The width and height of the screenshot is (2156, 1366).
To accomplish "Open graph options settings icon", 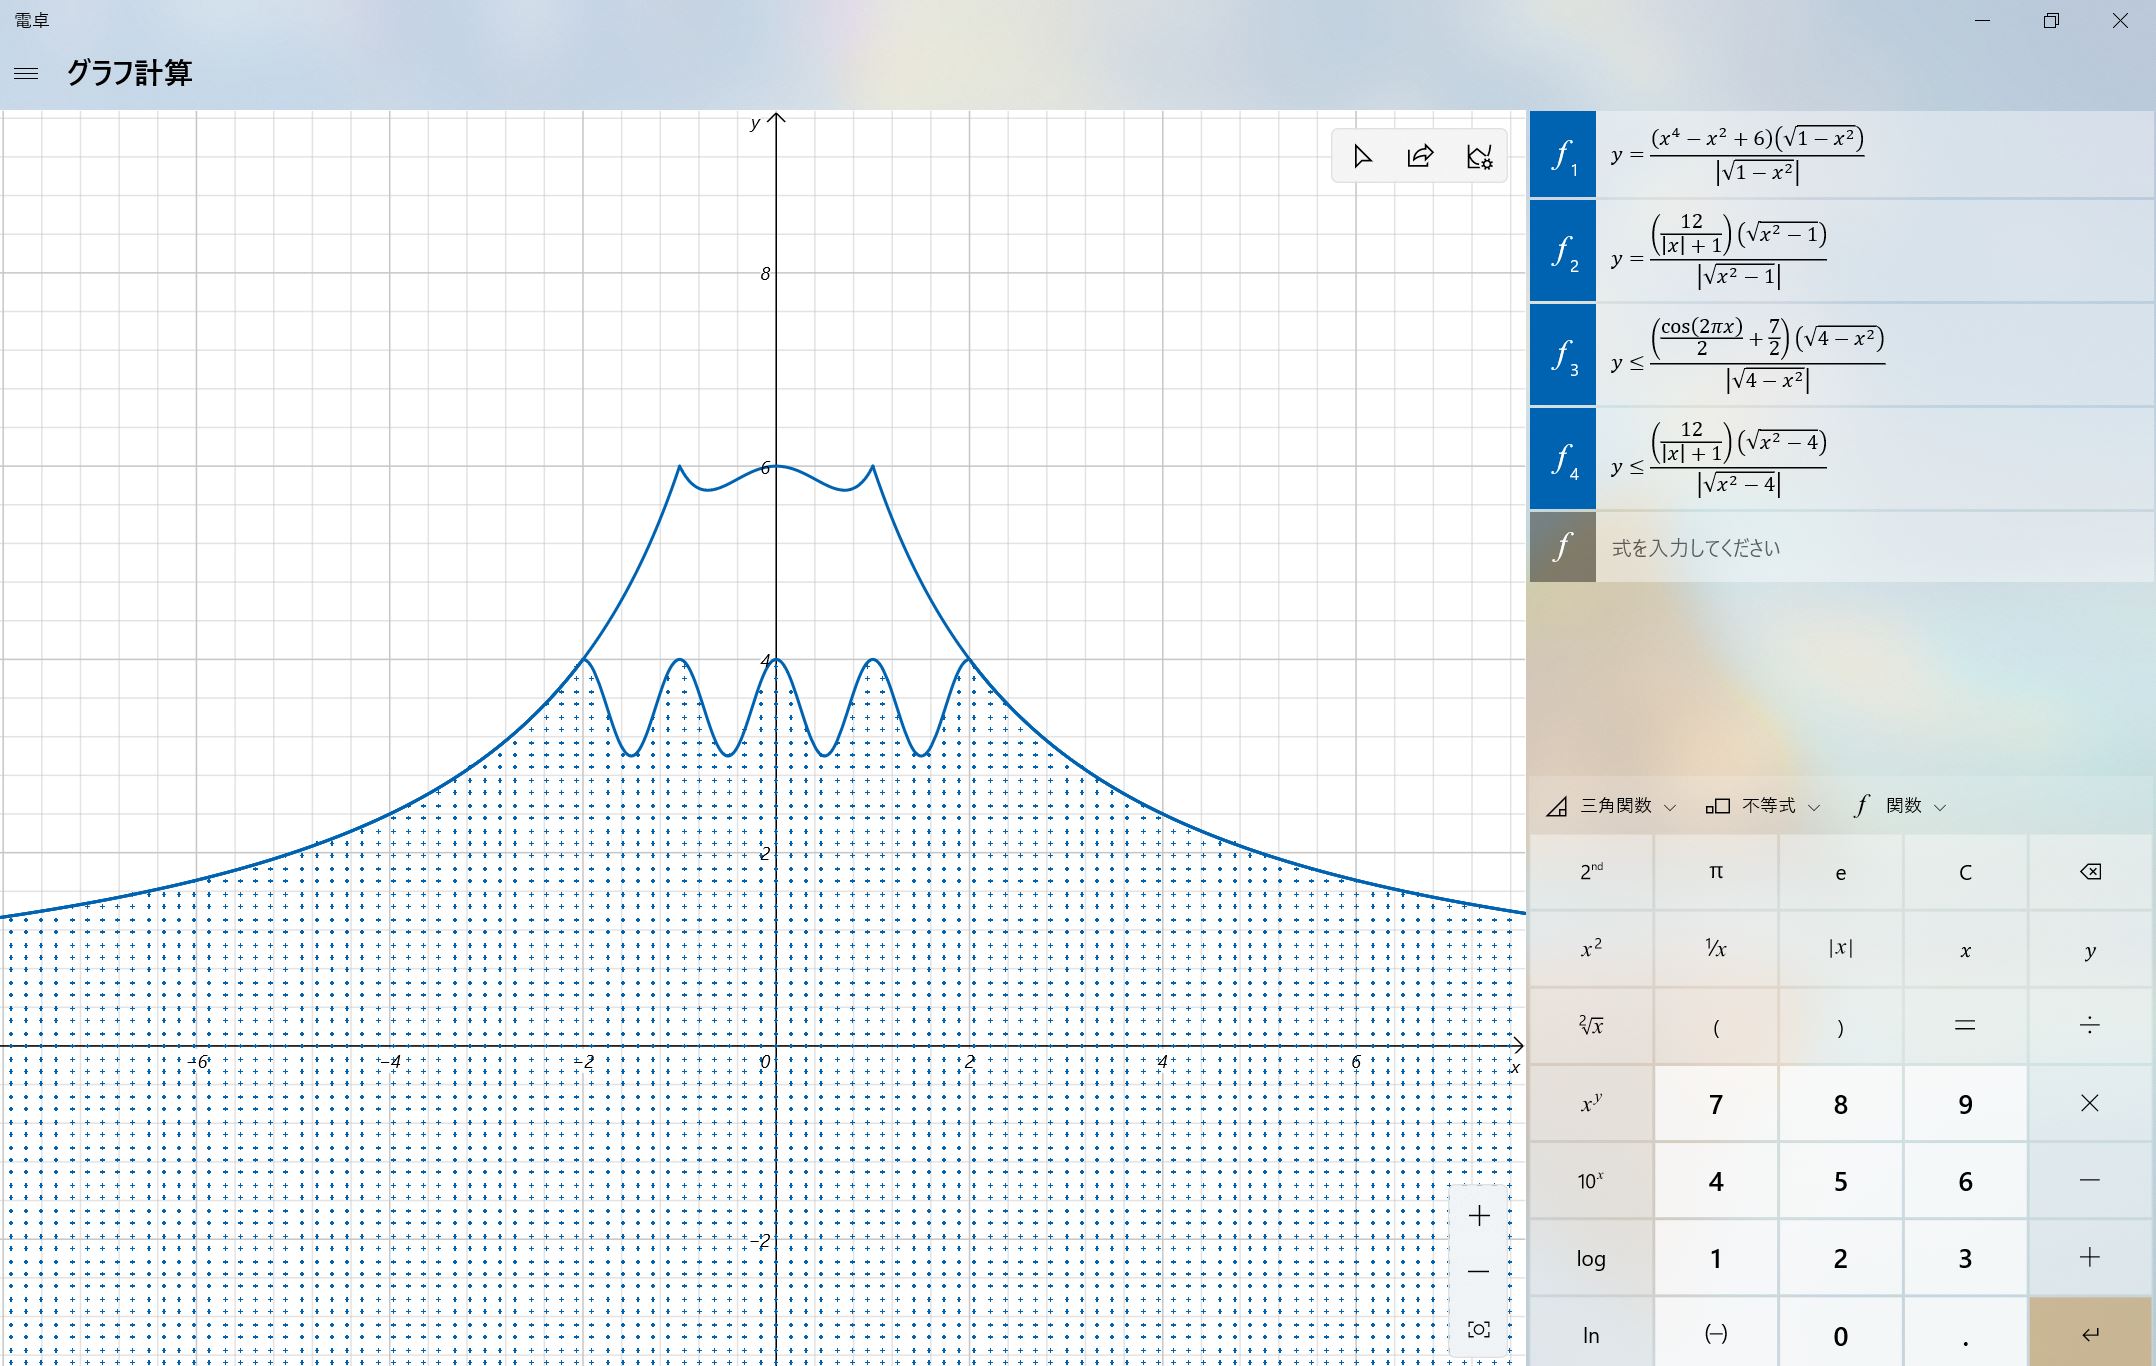I will coord(1479,157).
